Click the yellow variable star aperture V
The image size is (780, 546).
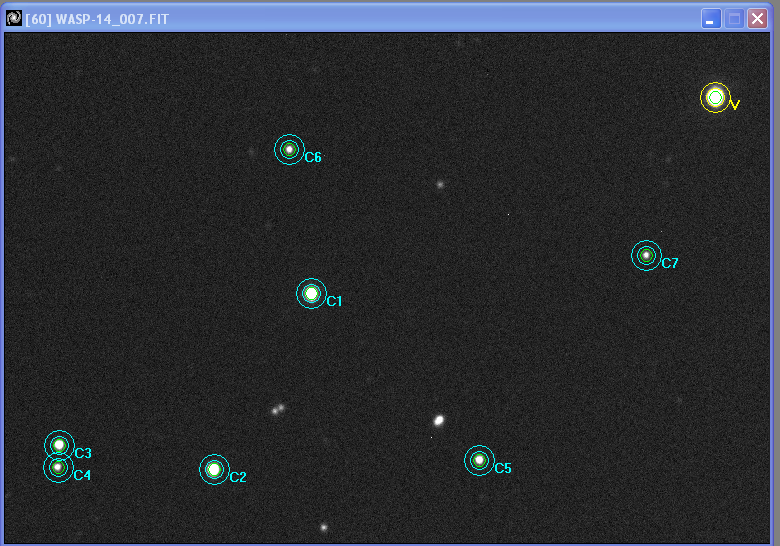click(715, 97)
